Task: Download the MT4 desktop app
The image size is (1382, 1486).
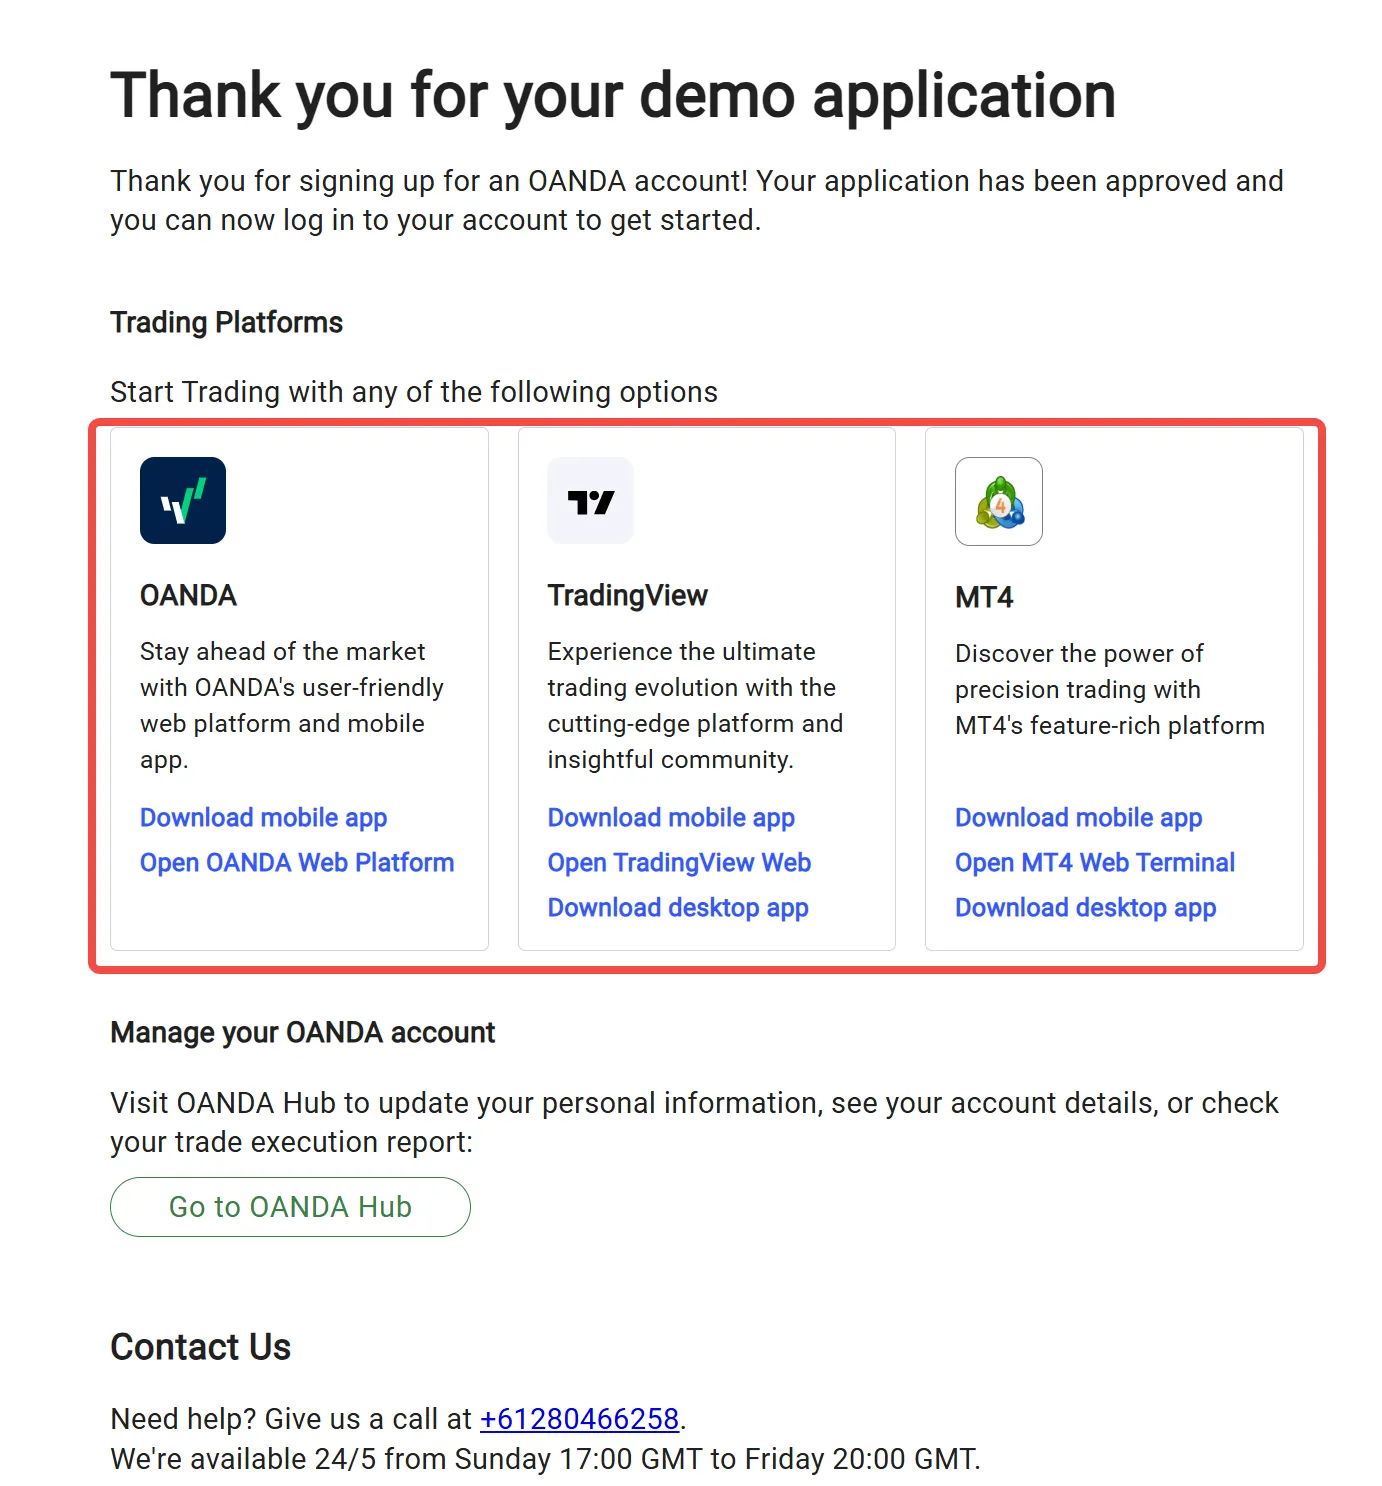Action: point(1085,907)
